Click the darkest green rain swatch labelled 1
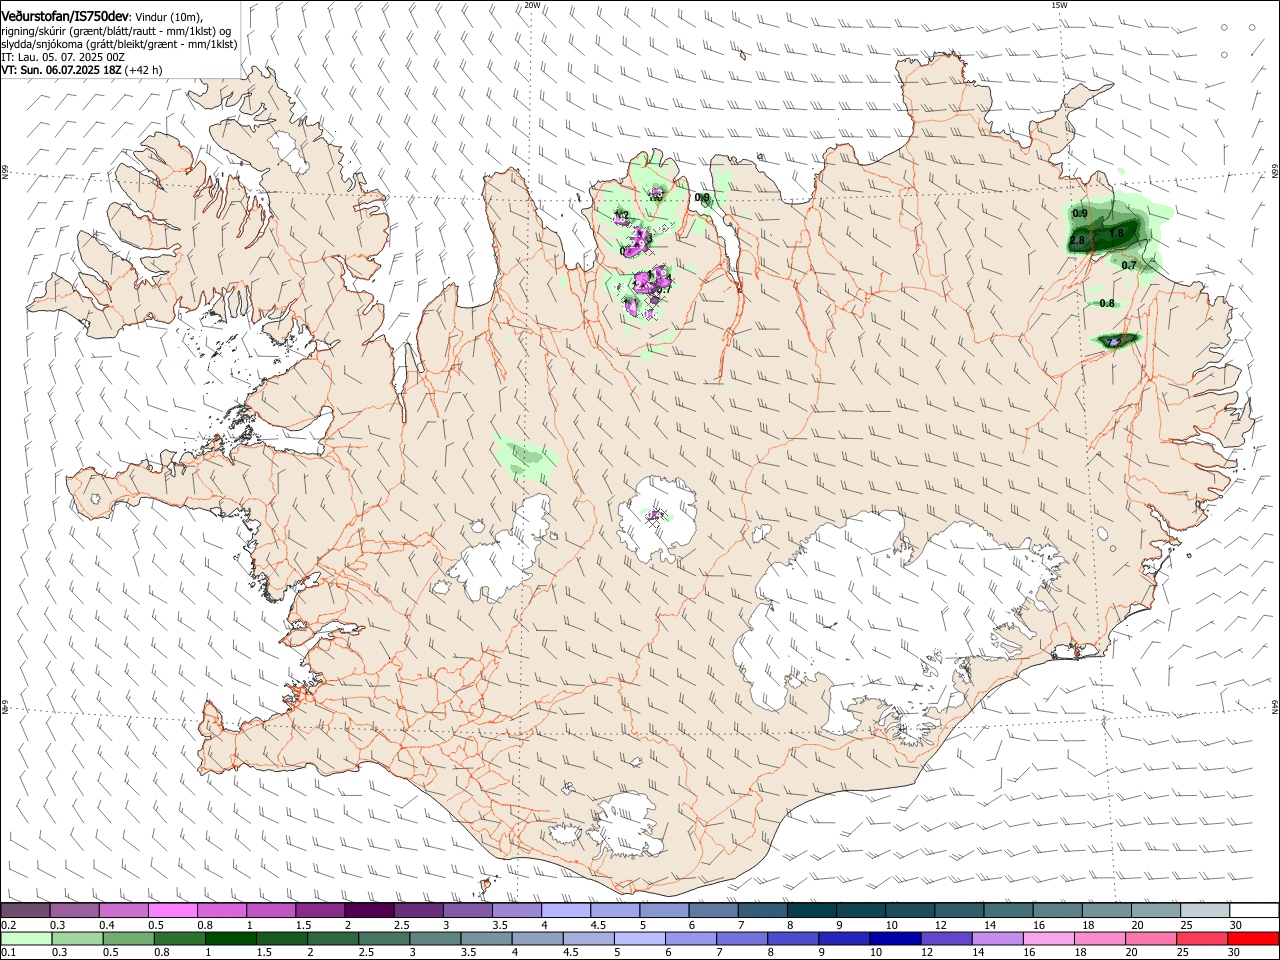1280x960 pixels. (x=230, y=938)
